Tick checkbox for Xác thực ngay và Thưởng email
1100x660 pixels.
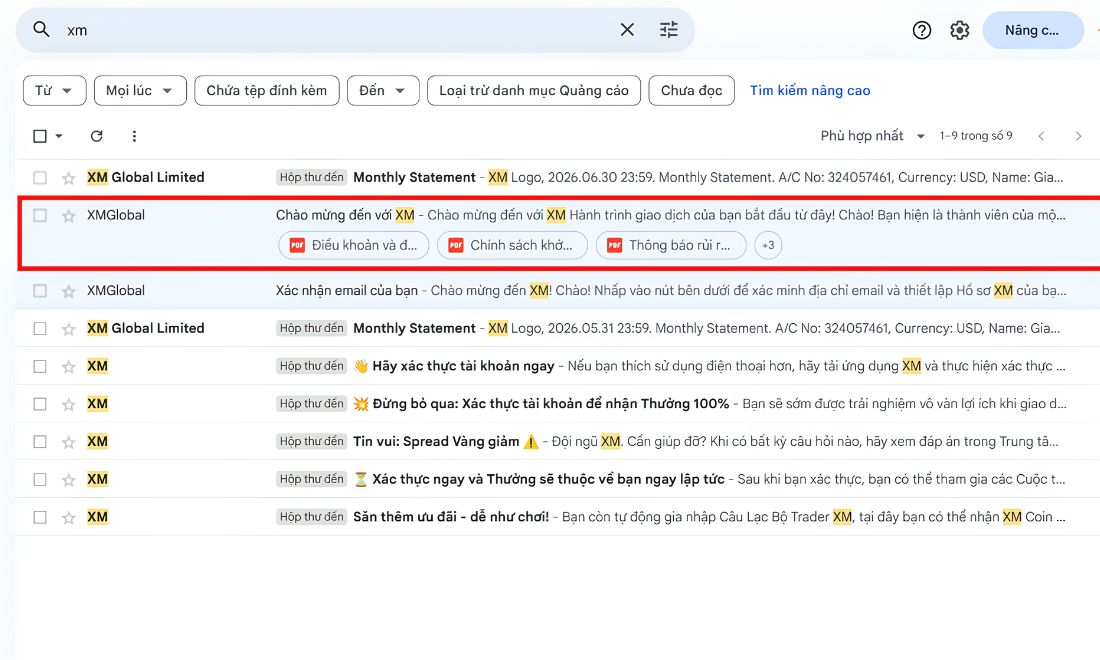point(40,479)
